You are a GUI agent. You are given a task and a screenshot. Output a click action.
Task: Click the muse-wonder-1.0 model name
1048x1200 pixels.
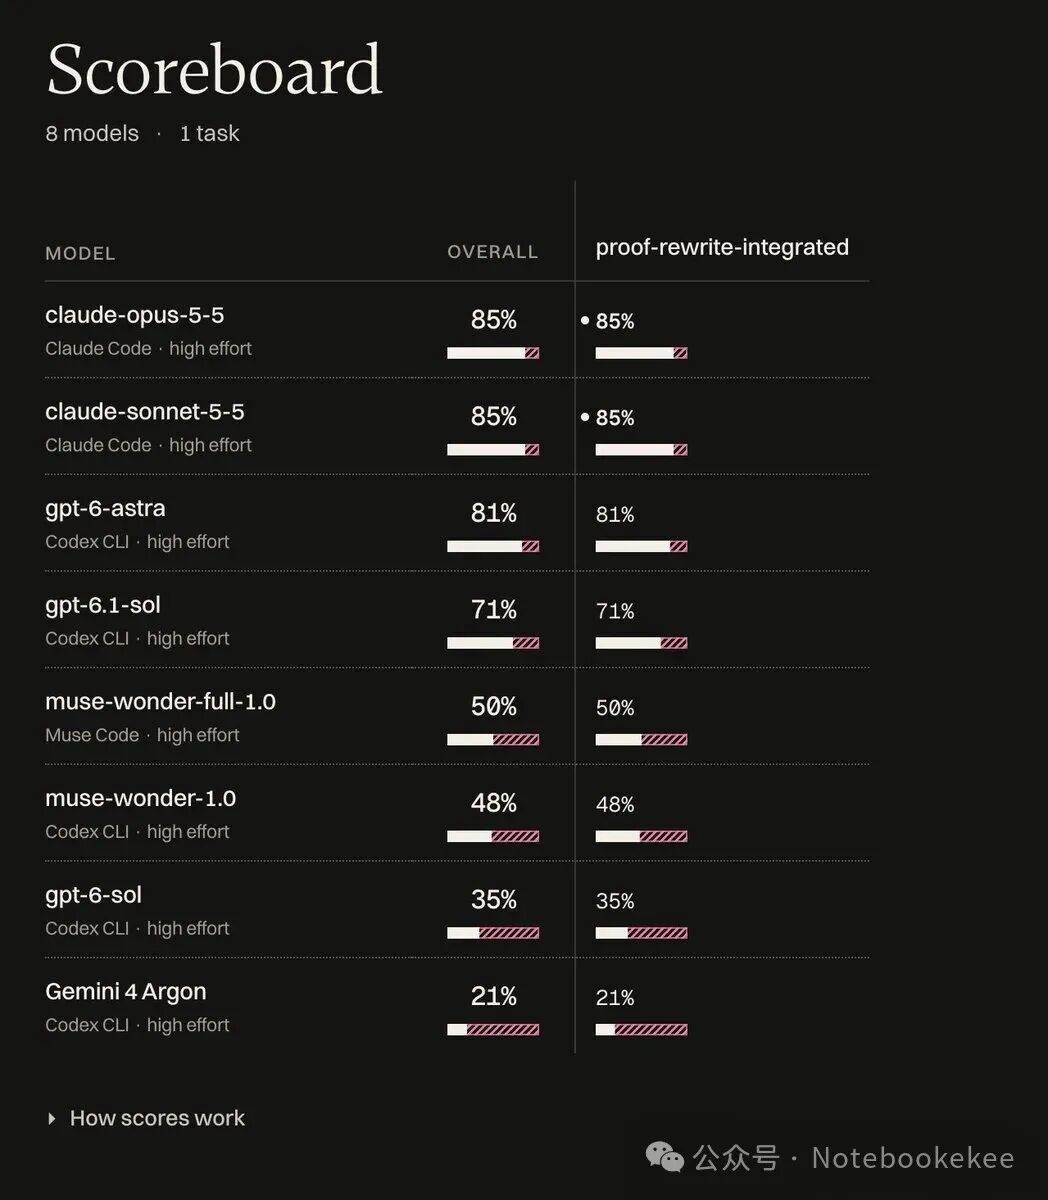point(141,798)
